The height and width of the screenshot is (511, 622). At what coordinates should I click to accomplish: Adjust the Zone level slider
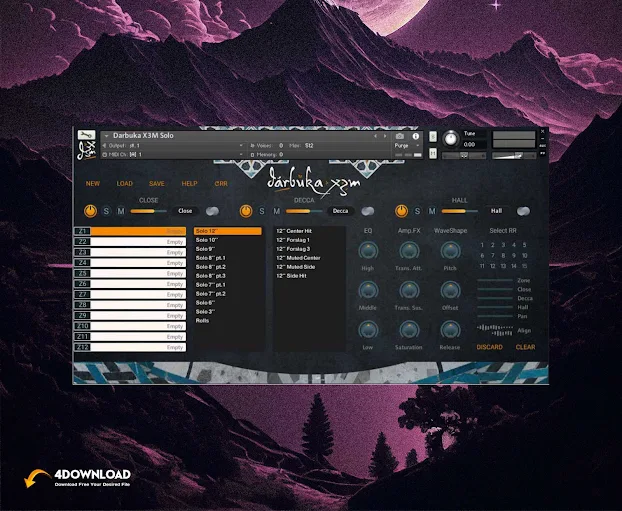tap(495, 280)
